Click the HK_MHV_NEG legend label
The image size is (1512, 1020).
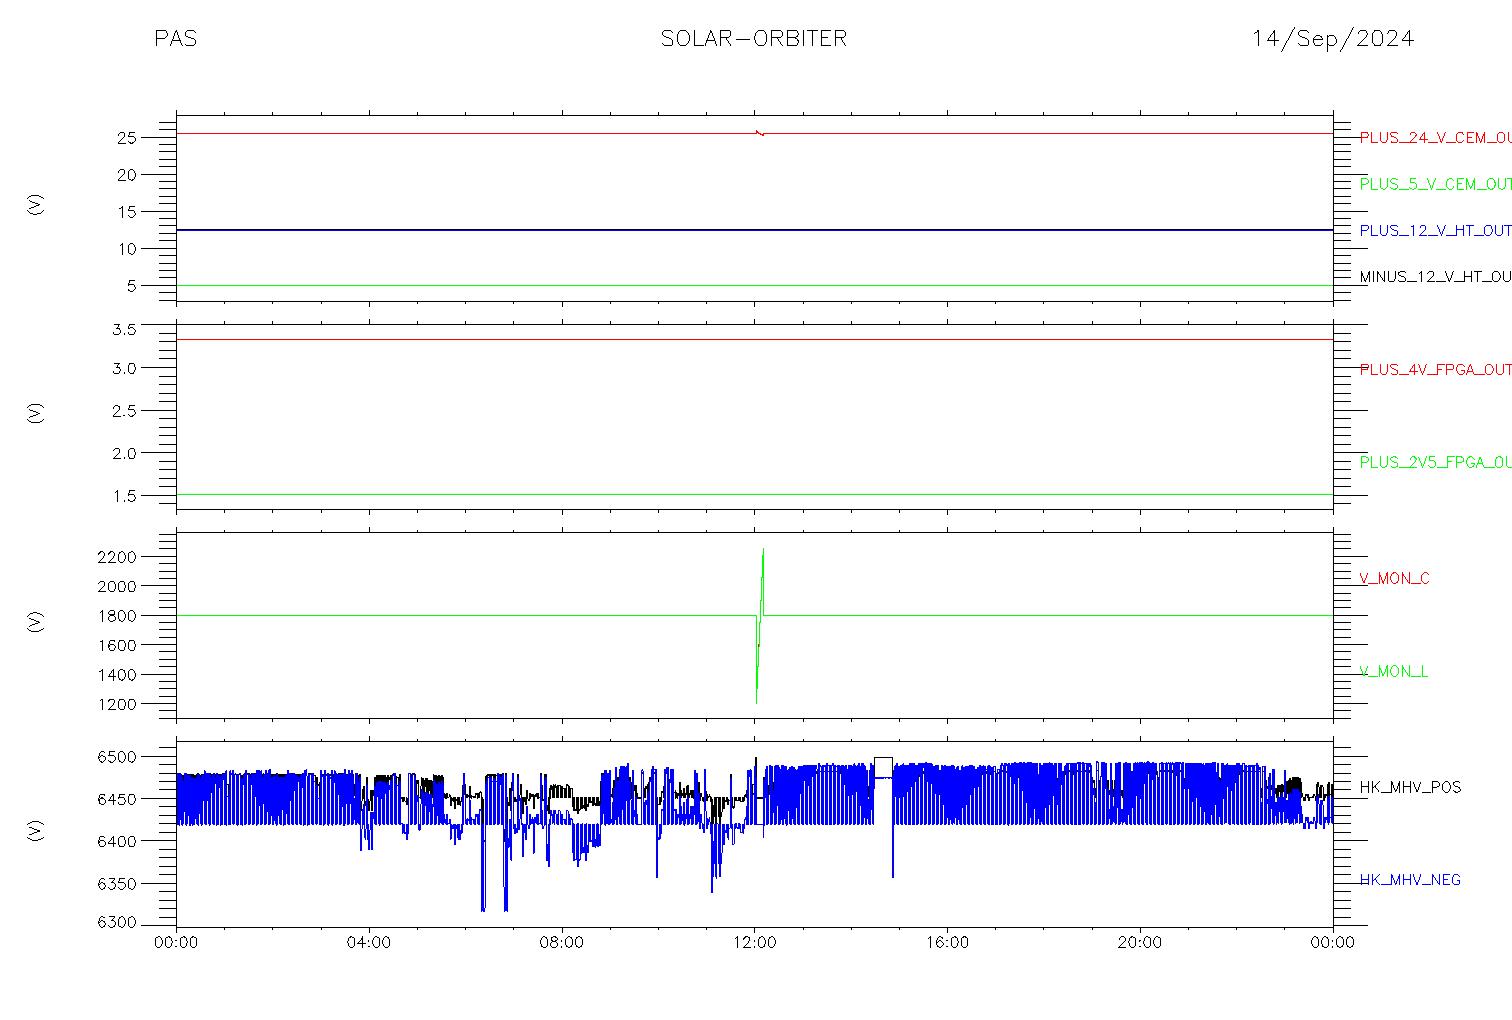(1410, 880)
